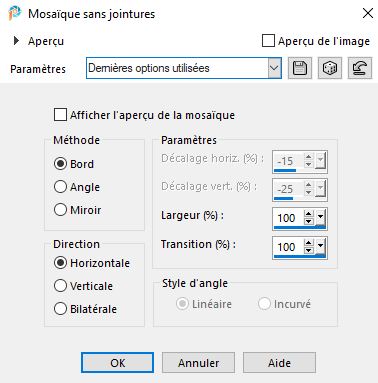Decrease Largeur value with down arrow
The image size is (378, 383).
click(x=309, y=221)
